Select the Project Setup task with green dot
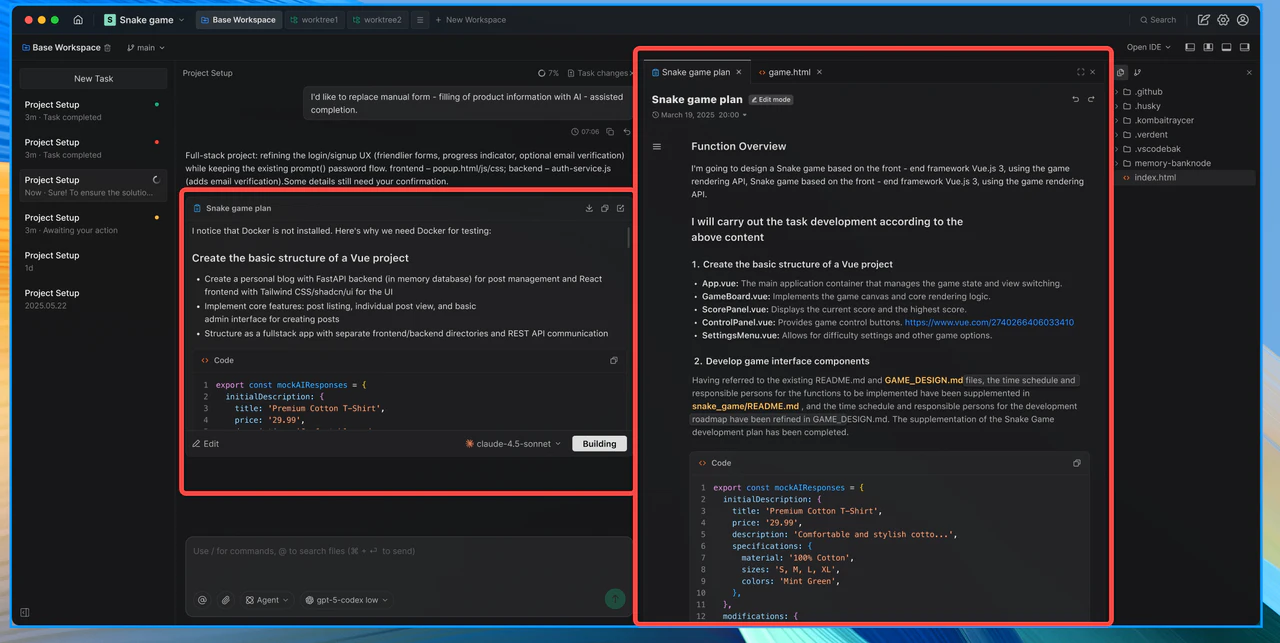This screenshot has width=1280, height=643. pos(93,110)
